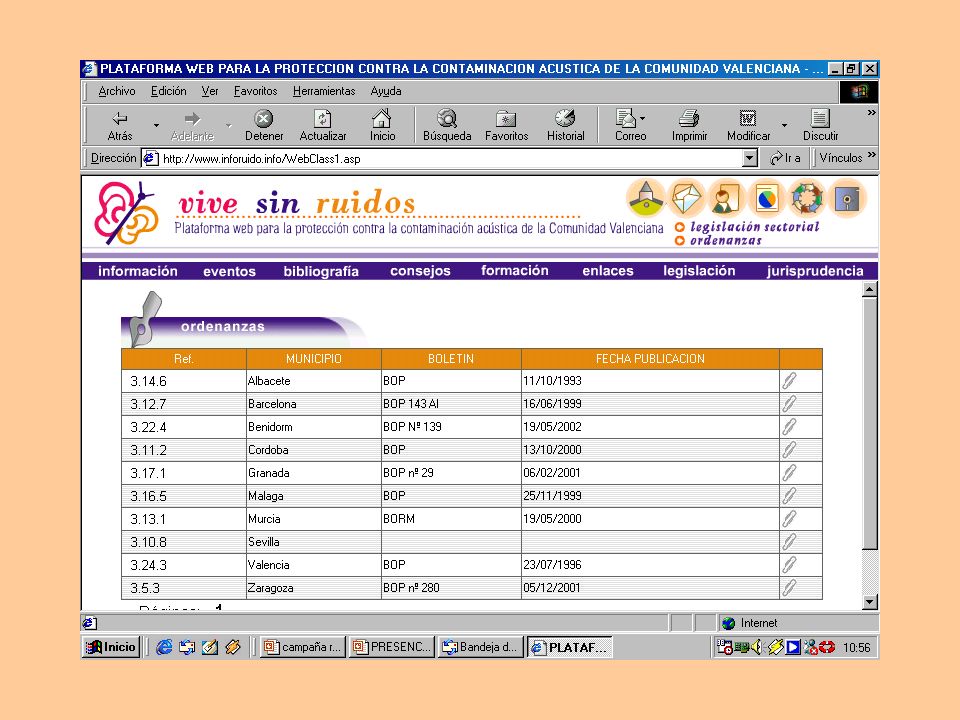Click the circular arrows icon in header

point(807,198)
